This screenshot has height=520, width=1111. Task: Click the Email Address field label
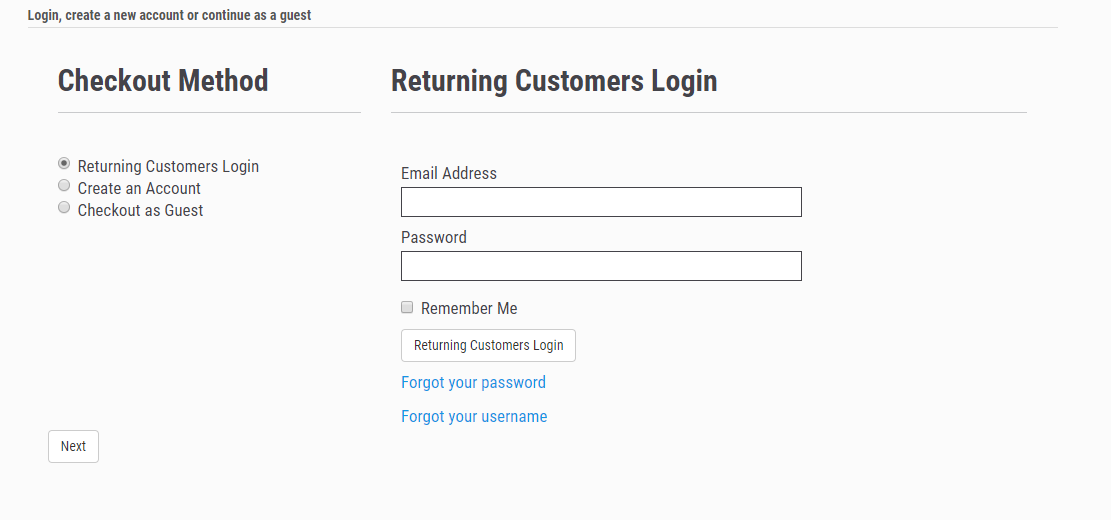449,173
